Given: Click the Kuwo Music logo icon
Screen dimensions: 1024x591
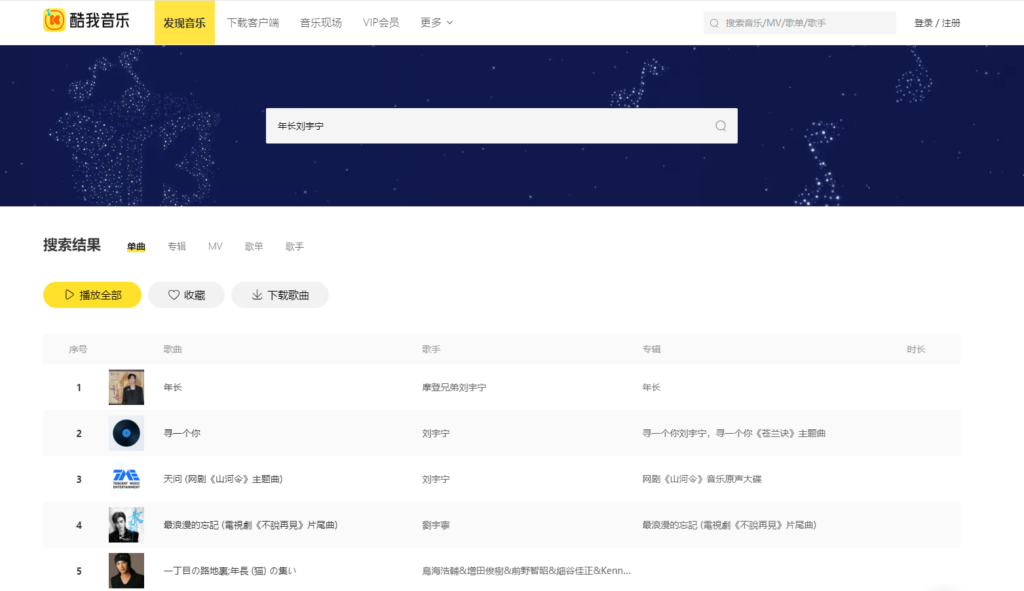Looking at the screenshot, I should point(54,21).
